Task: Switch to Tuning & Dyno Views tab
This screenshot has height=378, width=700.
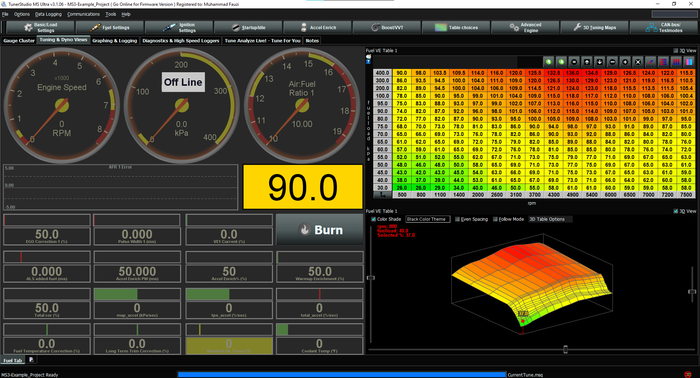Action: coord(63,40)
